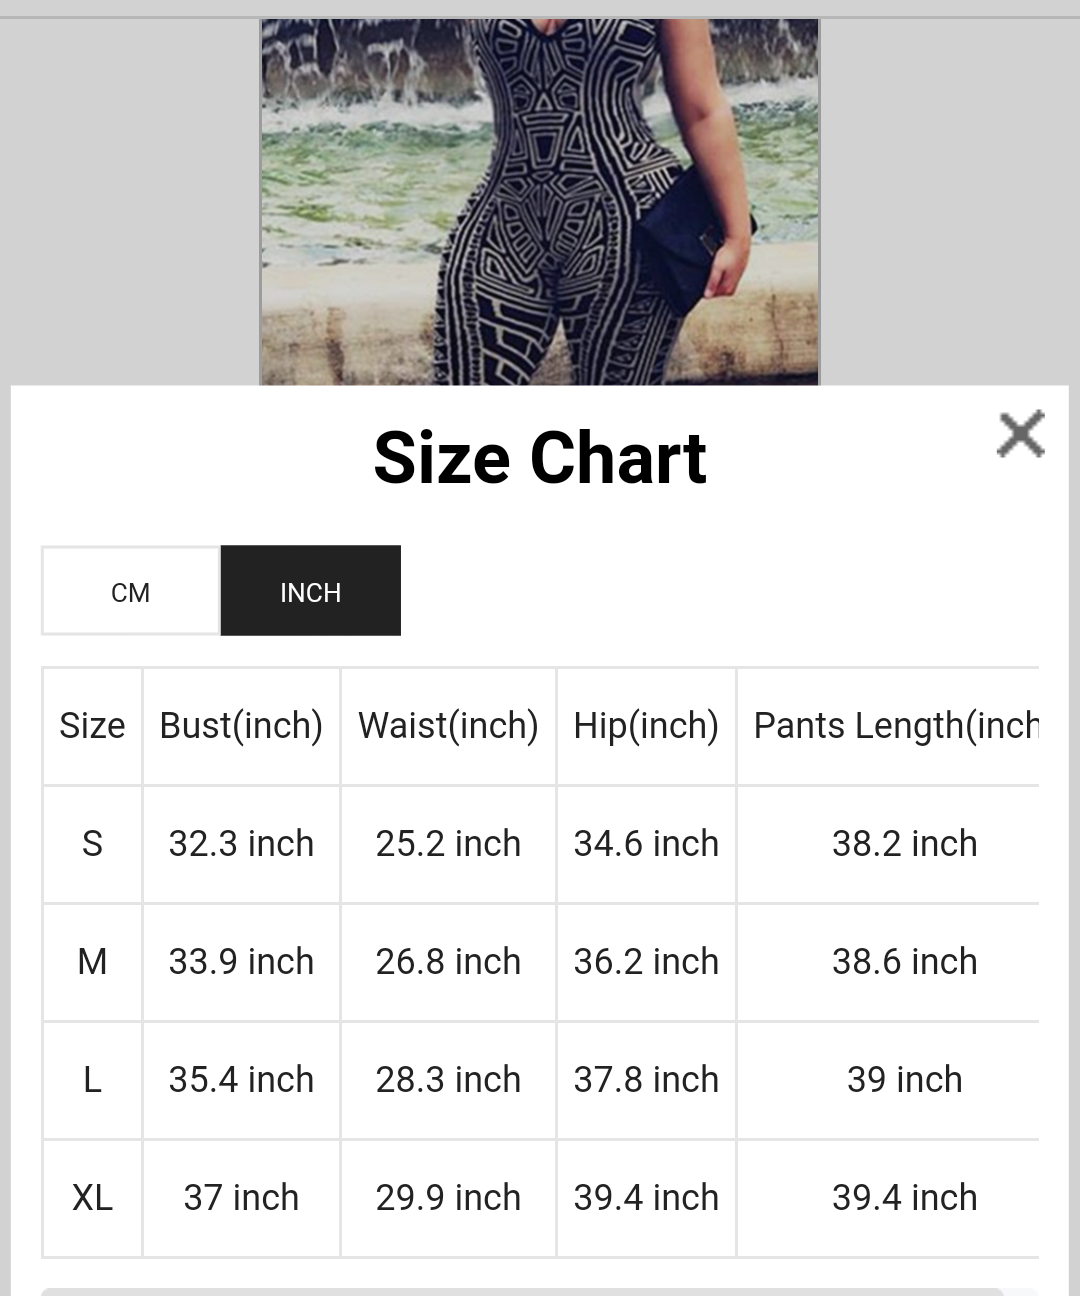Click the Waist(inch) column header
1080x1296 pixels.
[x=448, y=726]
